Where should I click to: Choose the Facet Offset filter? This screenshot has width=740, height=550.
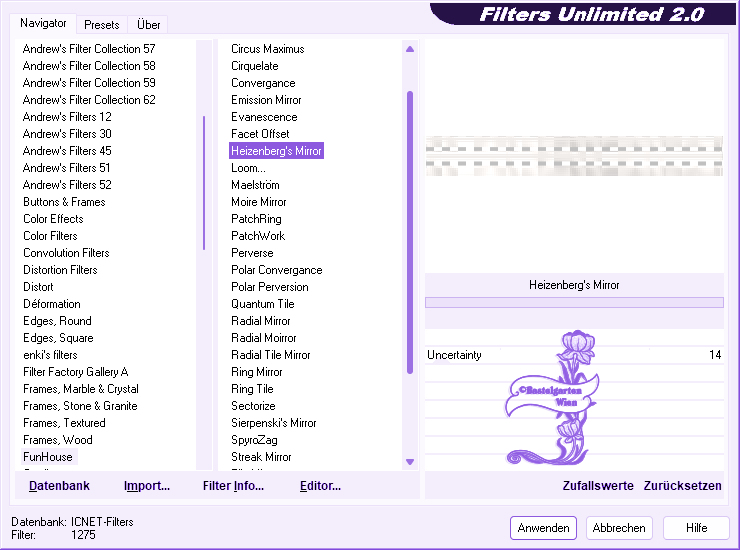point(260,134)
